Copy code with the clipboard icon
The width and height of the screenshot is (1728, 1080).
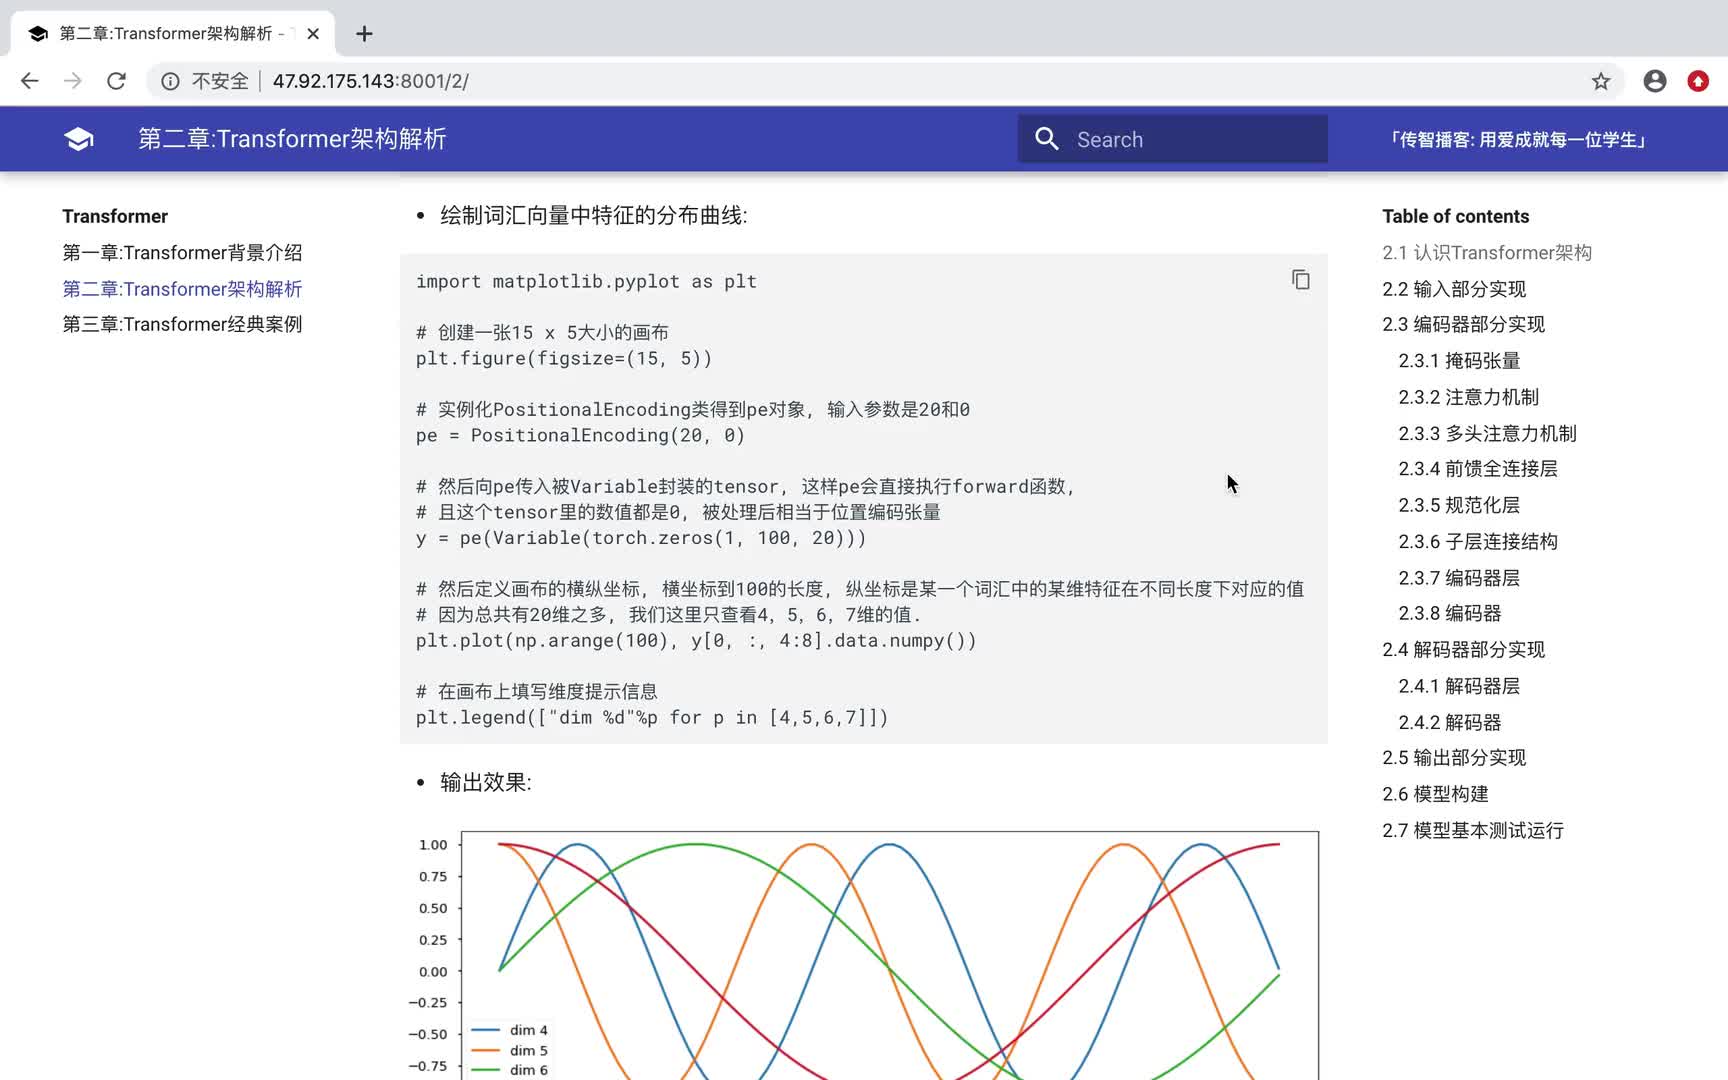tap(1300, 280)
